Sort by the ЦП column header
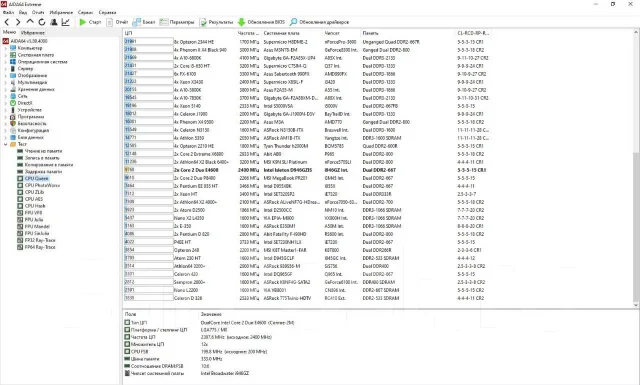This screenshot has height=385, width=640. 180,33
